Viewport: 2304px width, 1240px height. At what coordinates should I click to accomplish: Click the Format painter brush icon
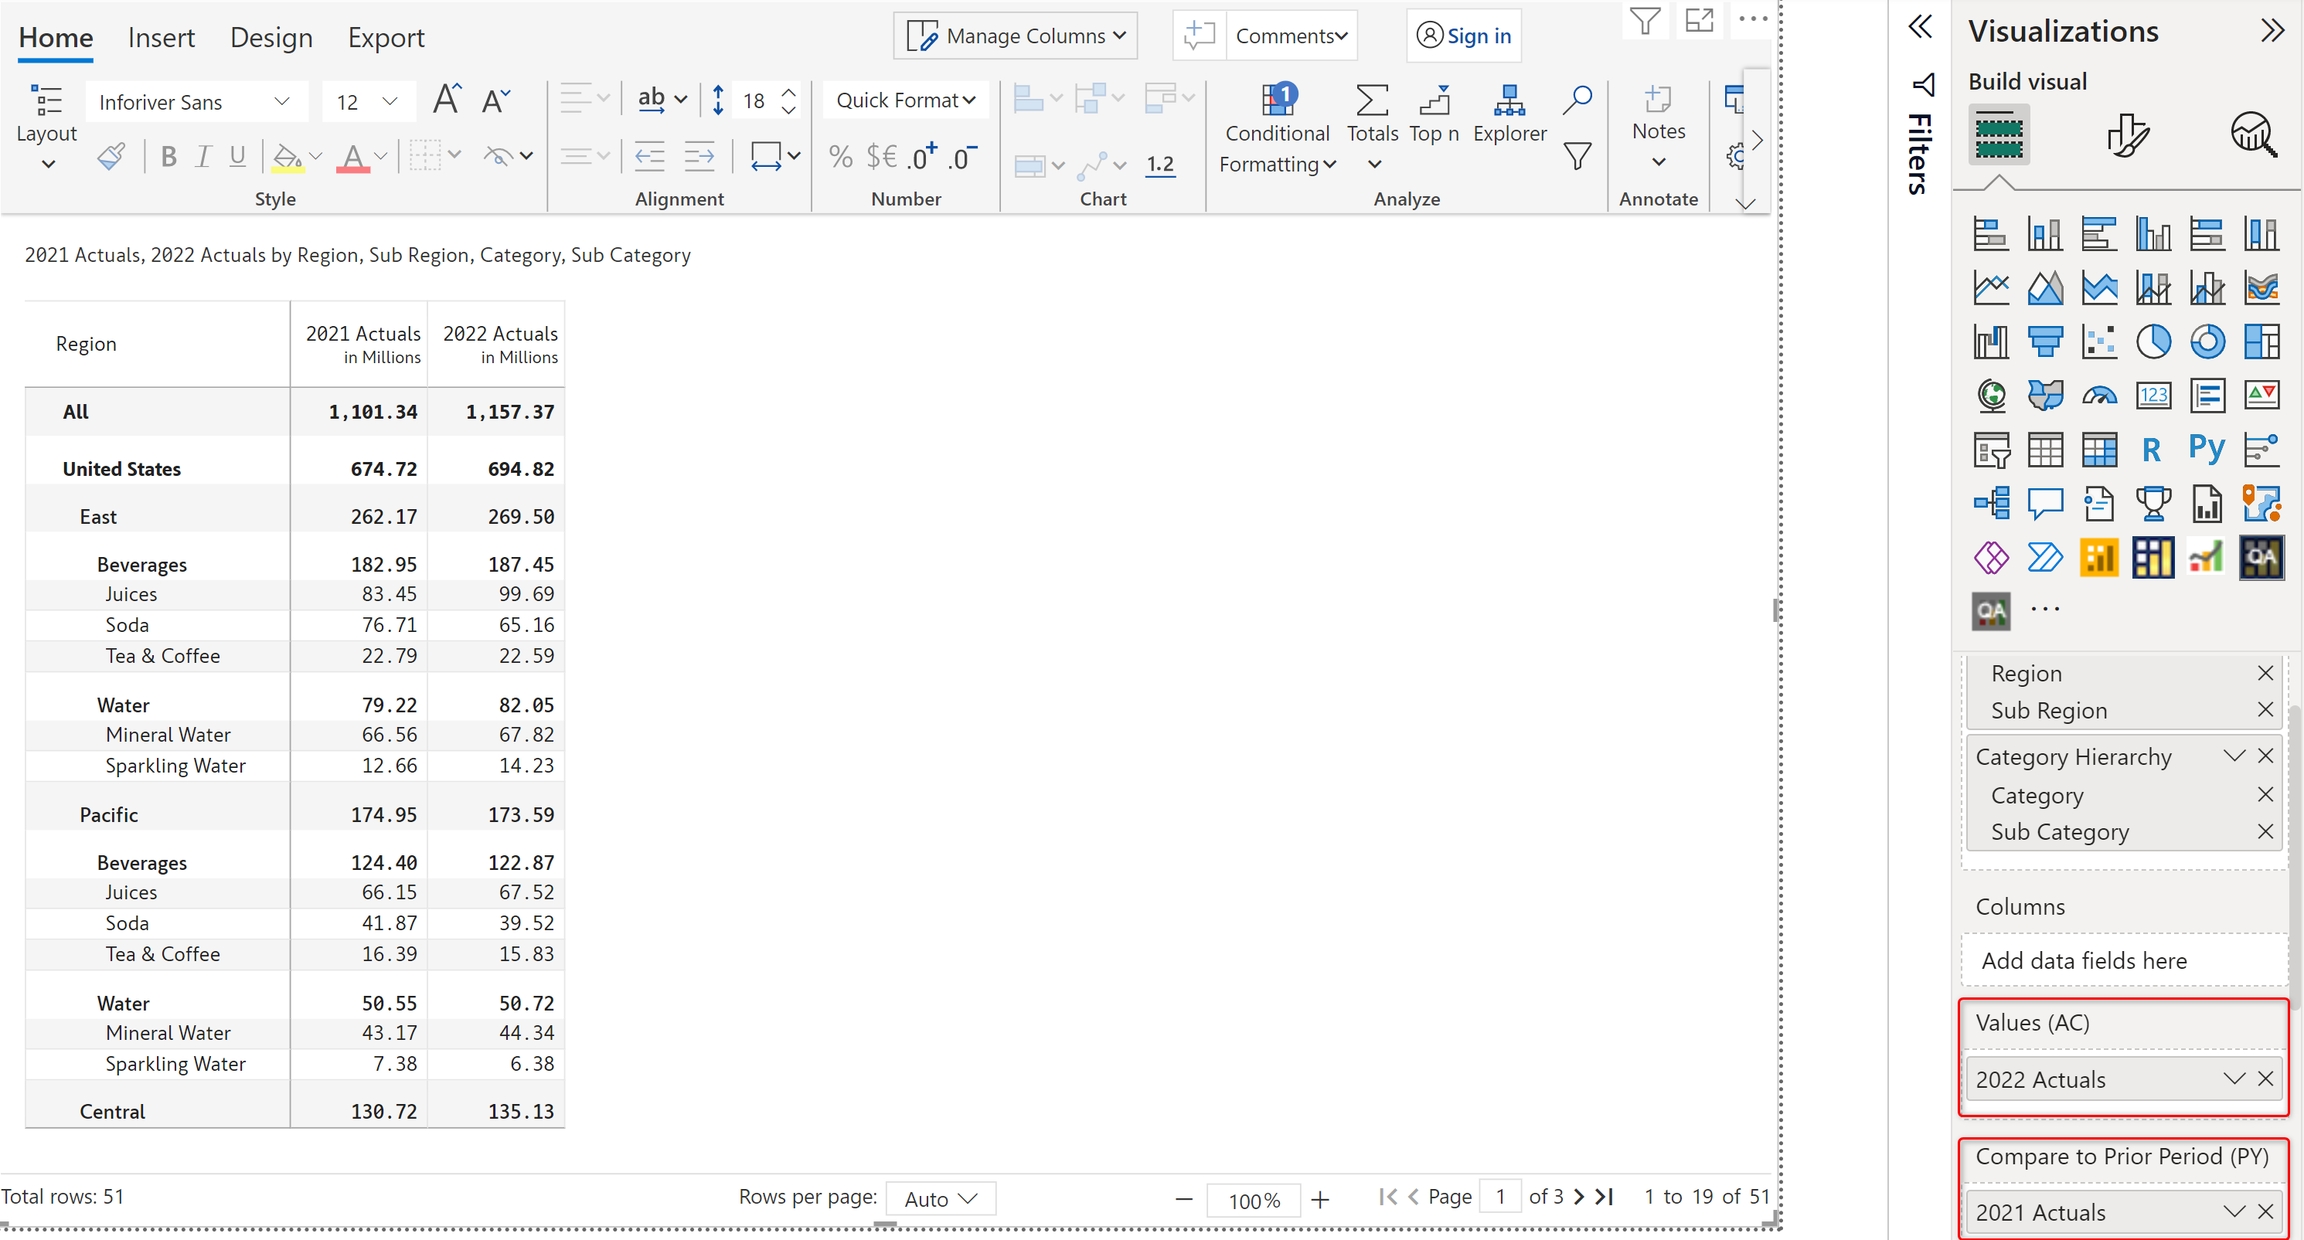coord(111,157)
